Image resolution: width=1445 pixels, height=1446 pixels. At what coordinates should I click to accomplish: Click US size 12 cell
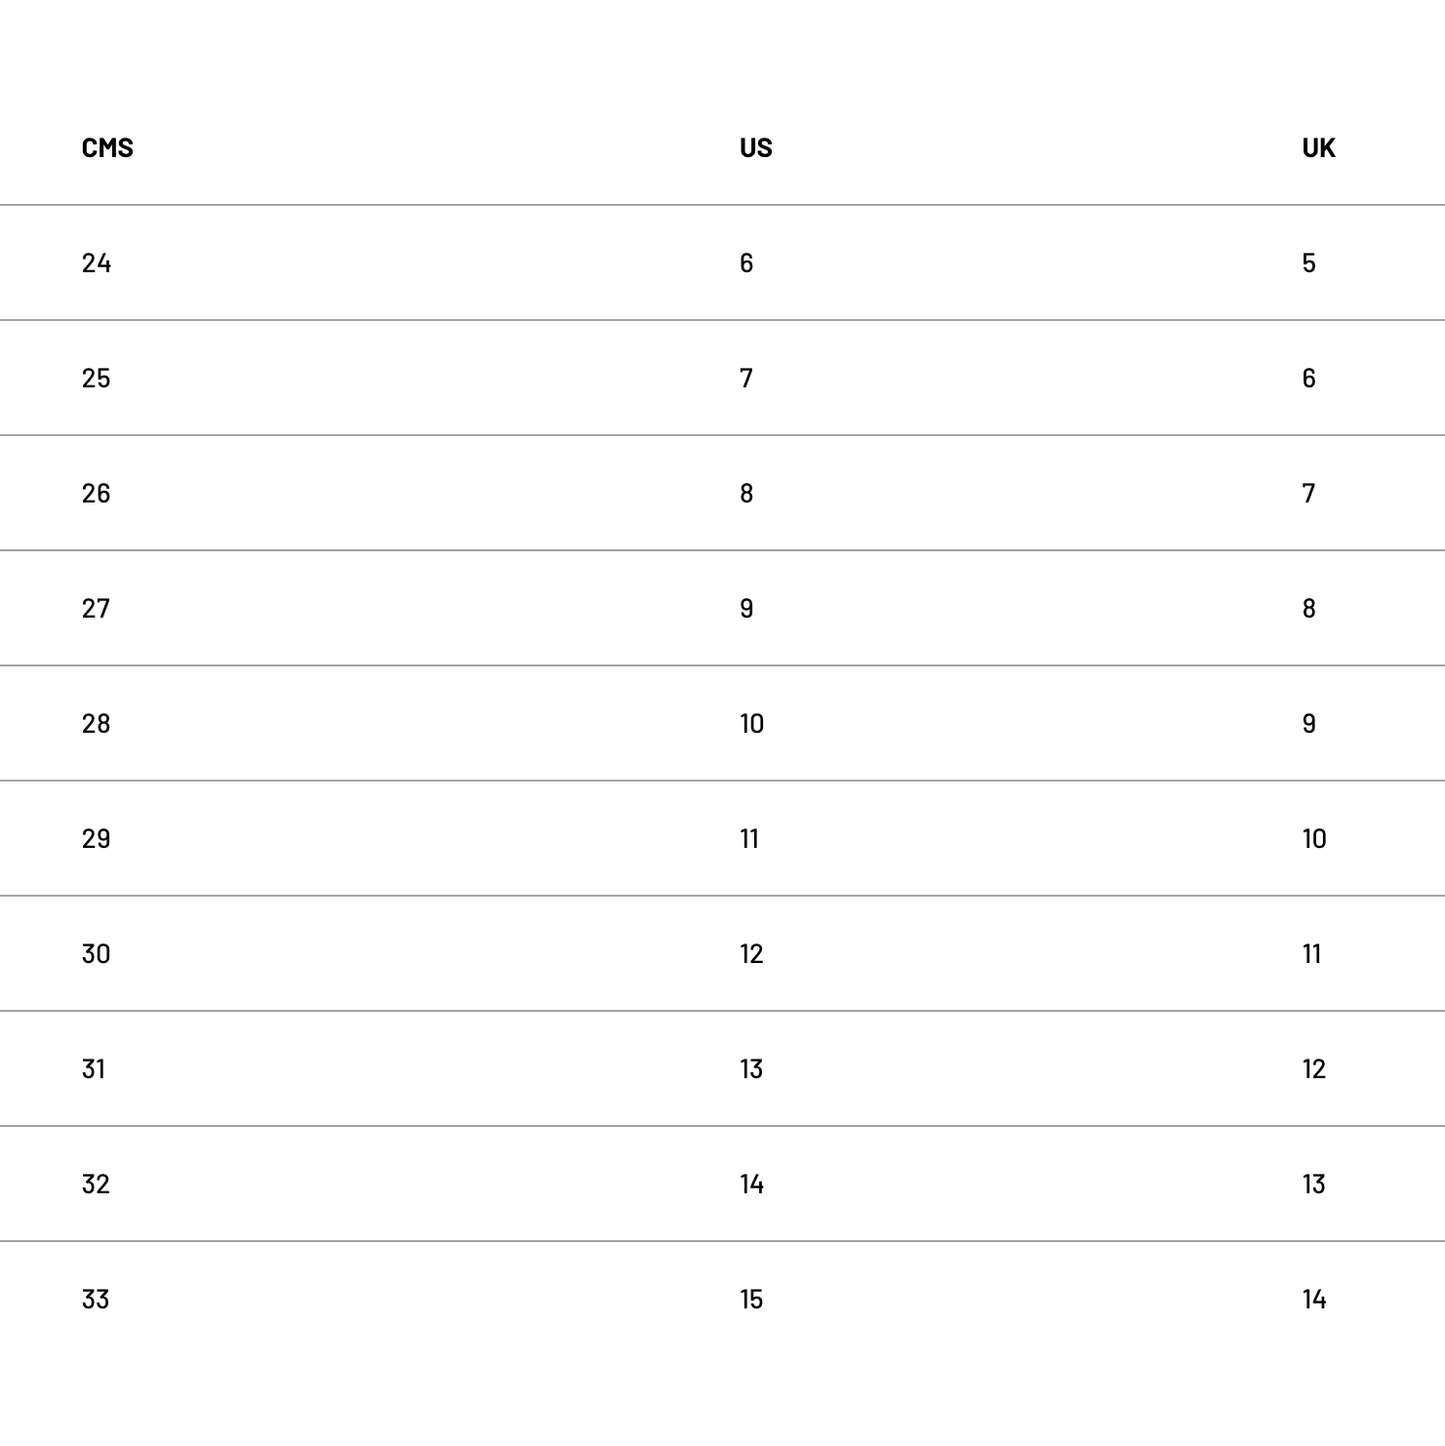pos(752,954)
